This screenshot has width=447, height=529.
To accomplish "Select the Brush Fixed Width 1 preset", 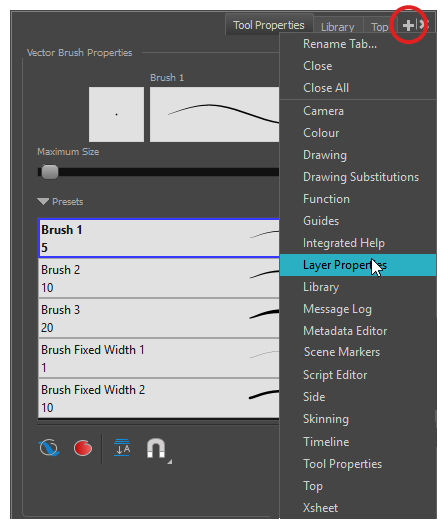I will tap(159, 358).
